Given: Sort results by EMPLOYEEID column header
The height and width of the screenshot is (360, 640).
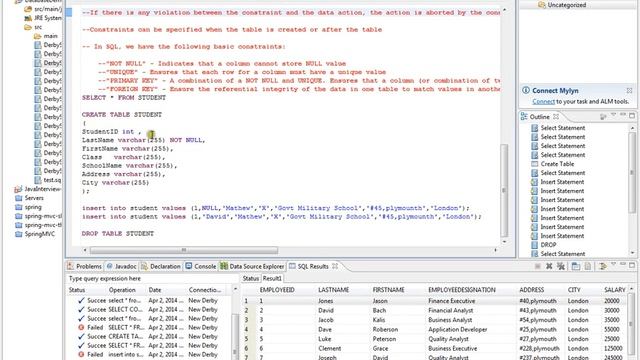Looking at the screenshot, I should click(x=277, y=289).
